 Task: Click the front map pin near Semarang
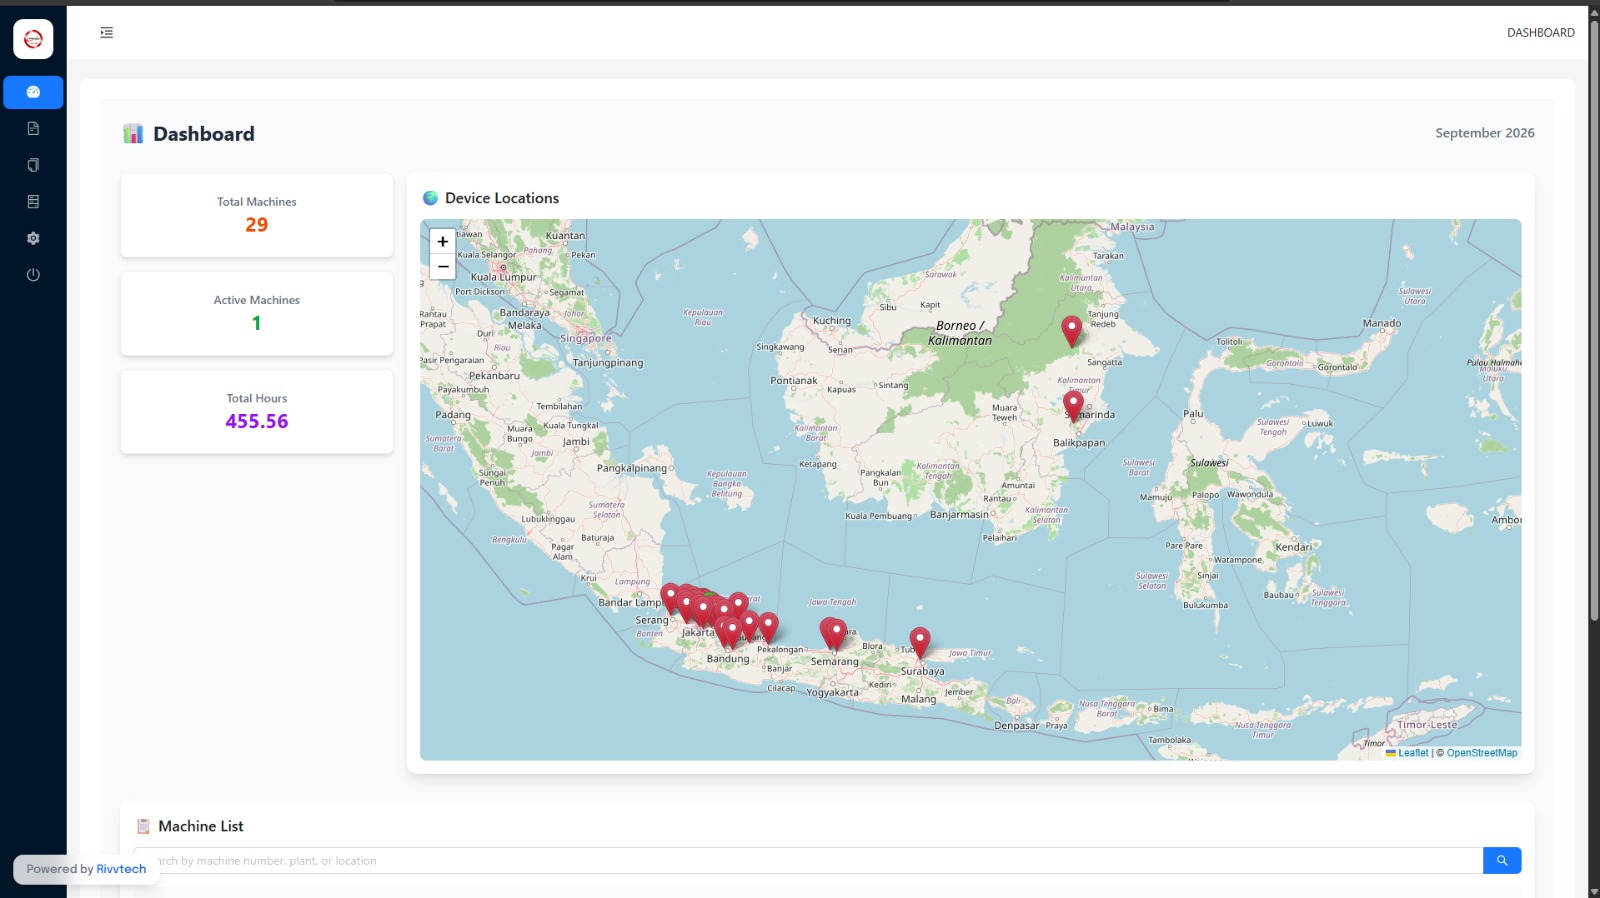tap(837, 633)
